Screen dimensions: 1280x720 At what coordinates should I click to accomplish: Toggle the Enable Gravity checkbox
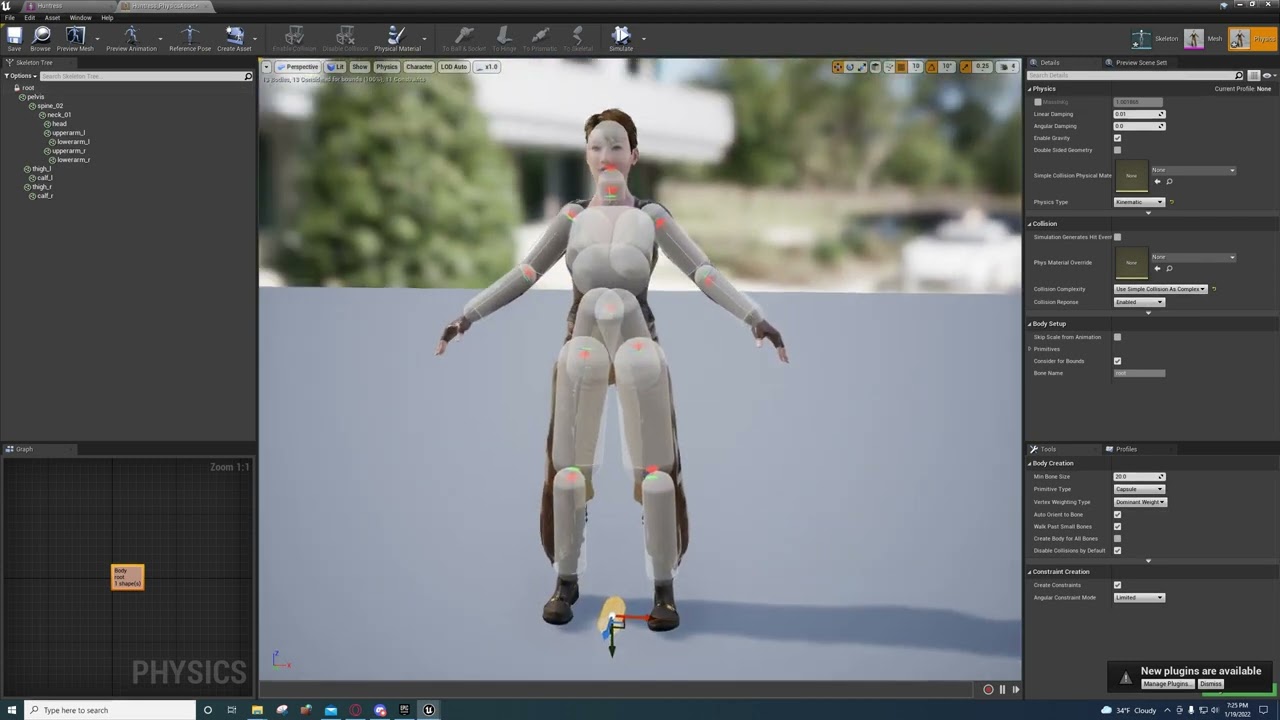1117,138
